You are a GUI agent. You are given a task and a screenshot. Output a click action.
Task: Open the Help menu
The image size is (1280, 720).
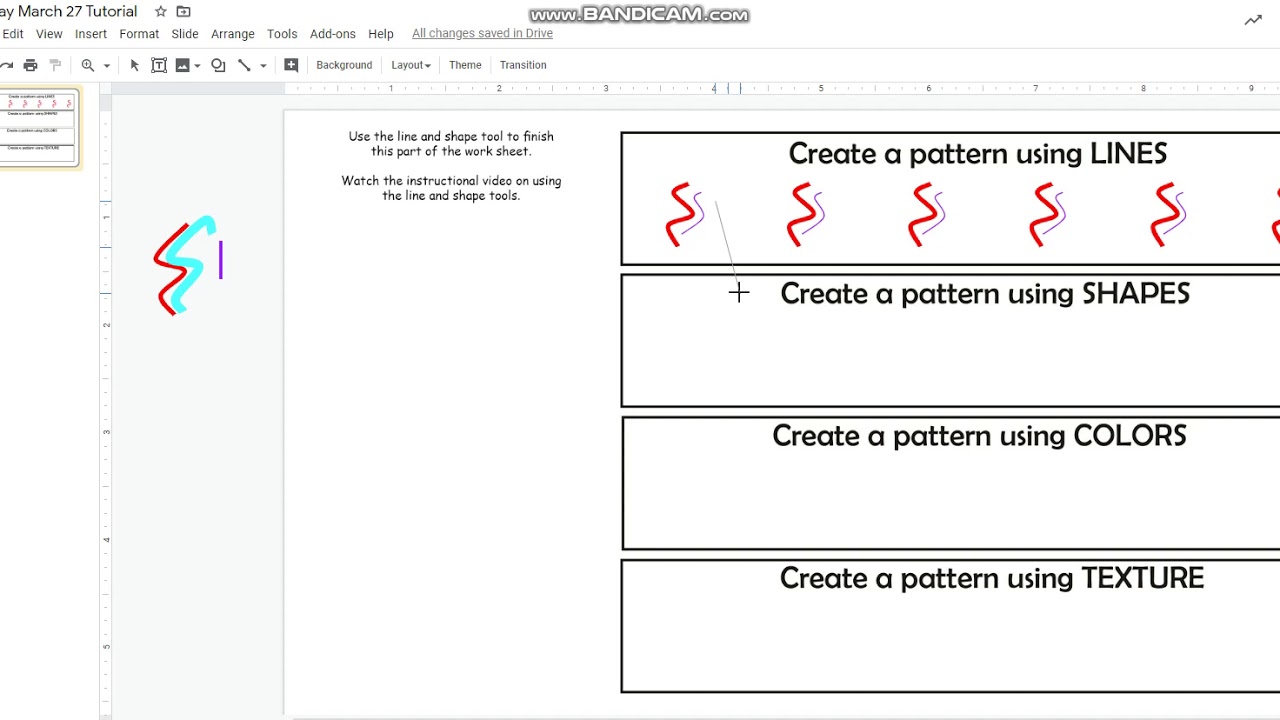pos(381,34)
